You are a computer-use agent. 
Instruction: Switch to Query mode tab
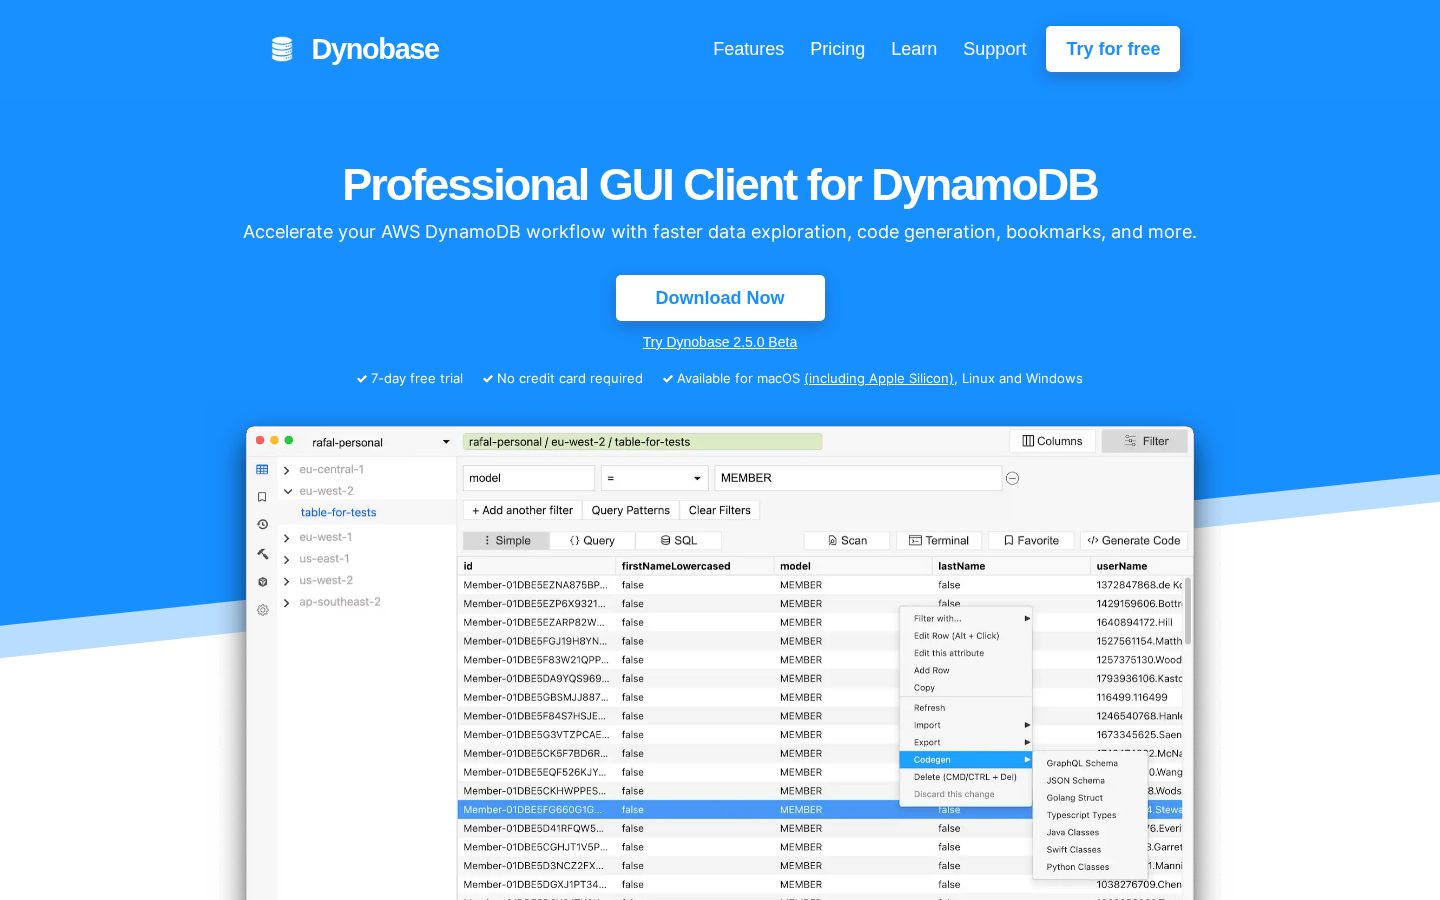tap(592, 540)
